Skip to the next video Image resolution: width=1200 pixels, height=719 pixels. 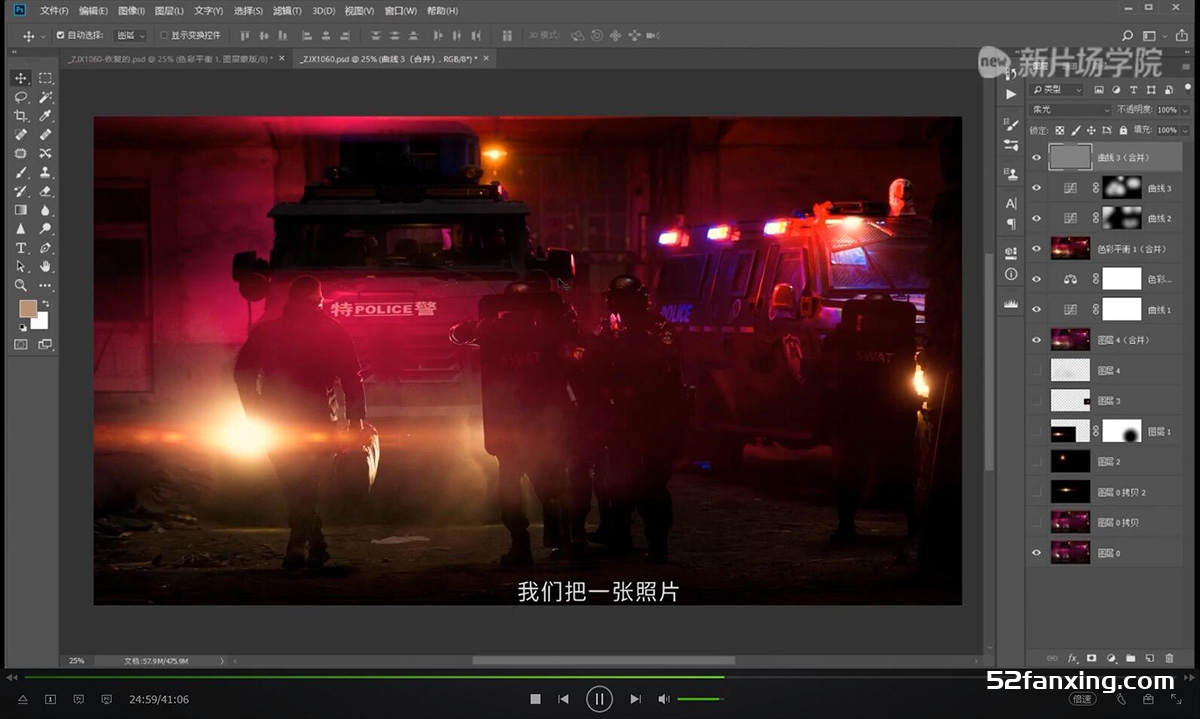coord(635,699)
